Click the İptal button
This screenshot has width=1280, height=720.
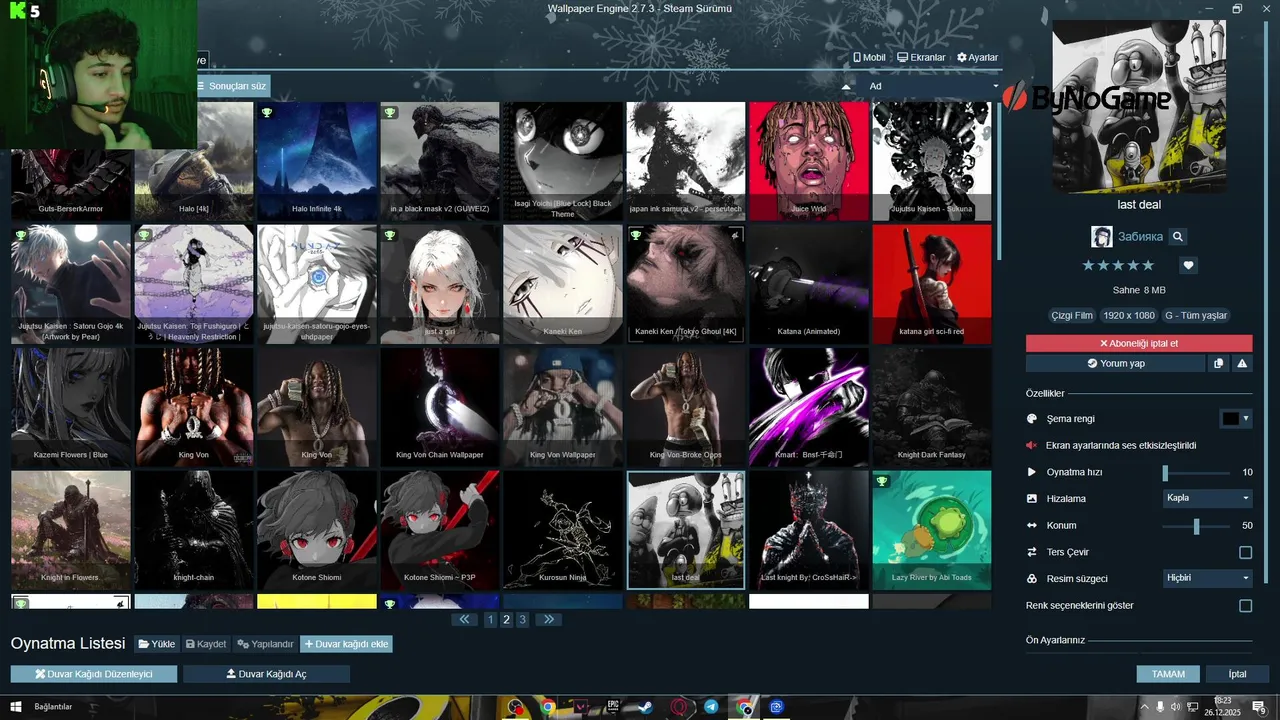[1238, 674]
